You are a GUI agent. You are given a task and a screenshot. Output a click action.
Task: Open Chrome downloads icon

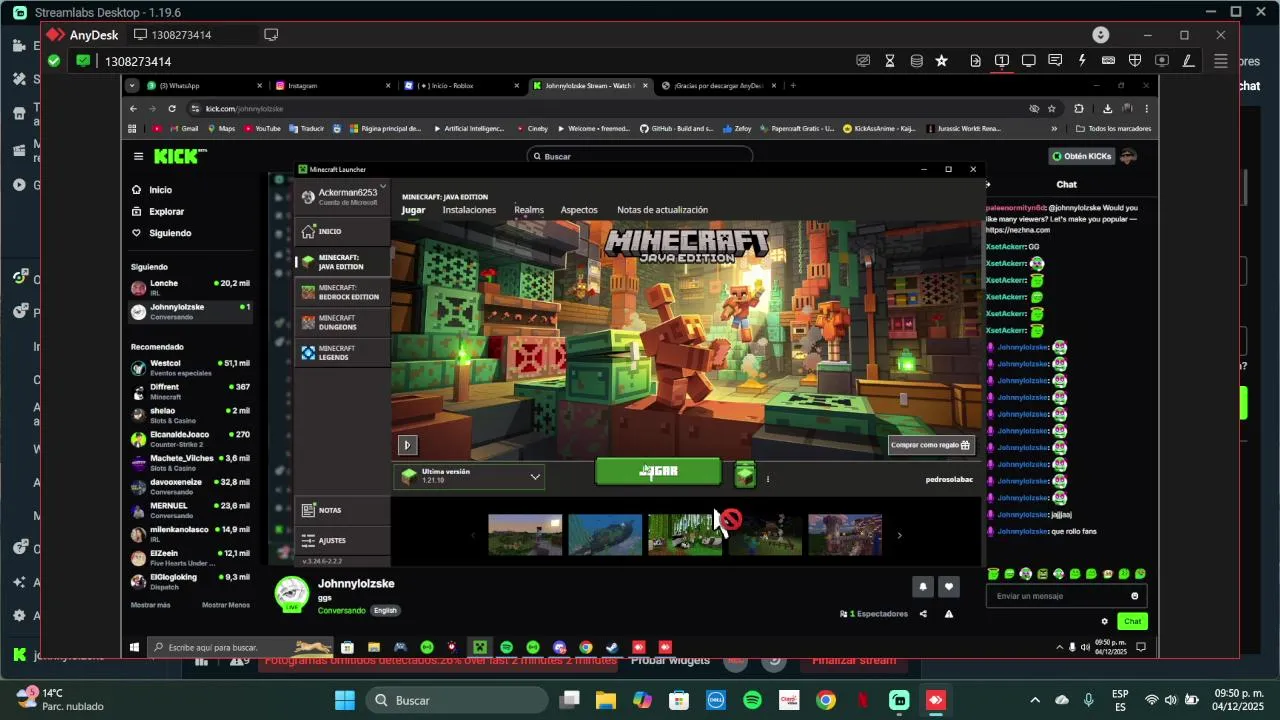(1107, 108)
